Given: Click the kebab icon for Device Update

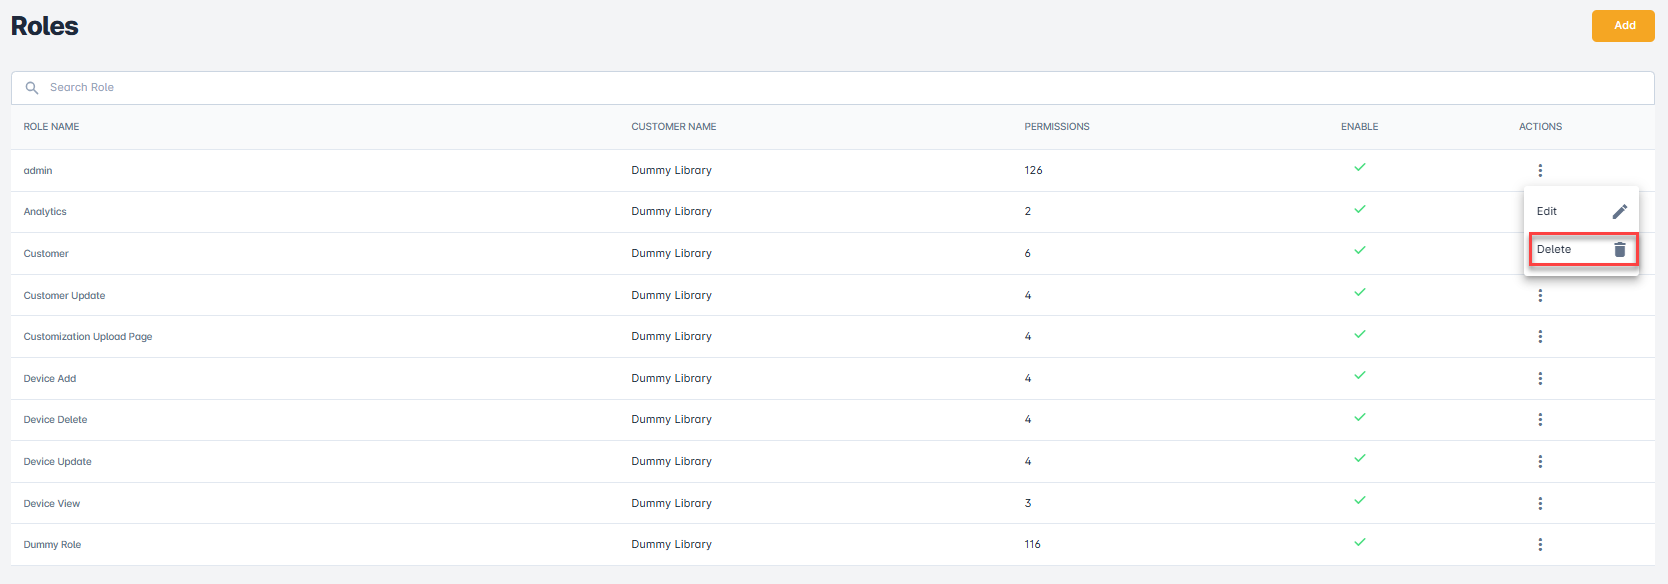Looking at the screenshot, I should pyautogui.click(x=1540, y=462).
